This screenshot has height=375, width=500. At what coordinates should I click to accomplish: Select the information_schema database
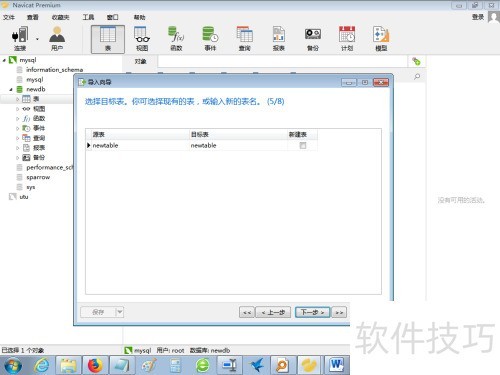point(54,70)
